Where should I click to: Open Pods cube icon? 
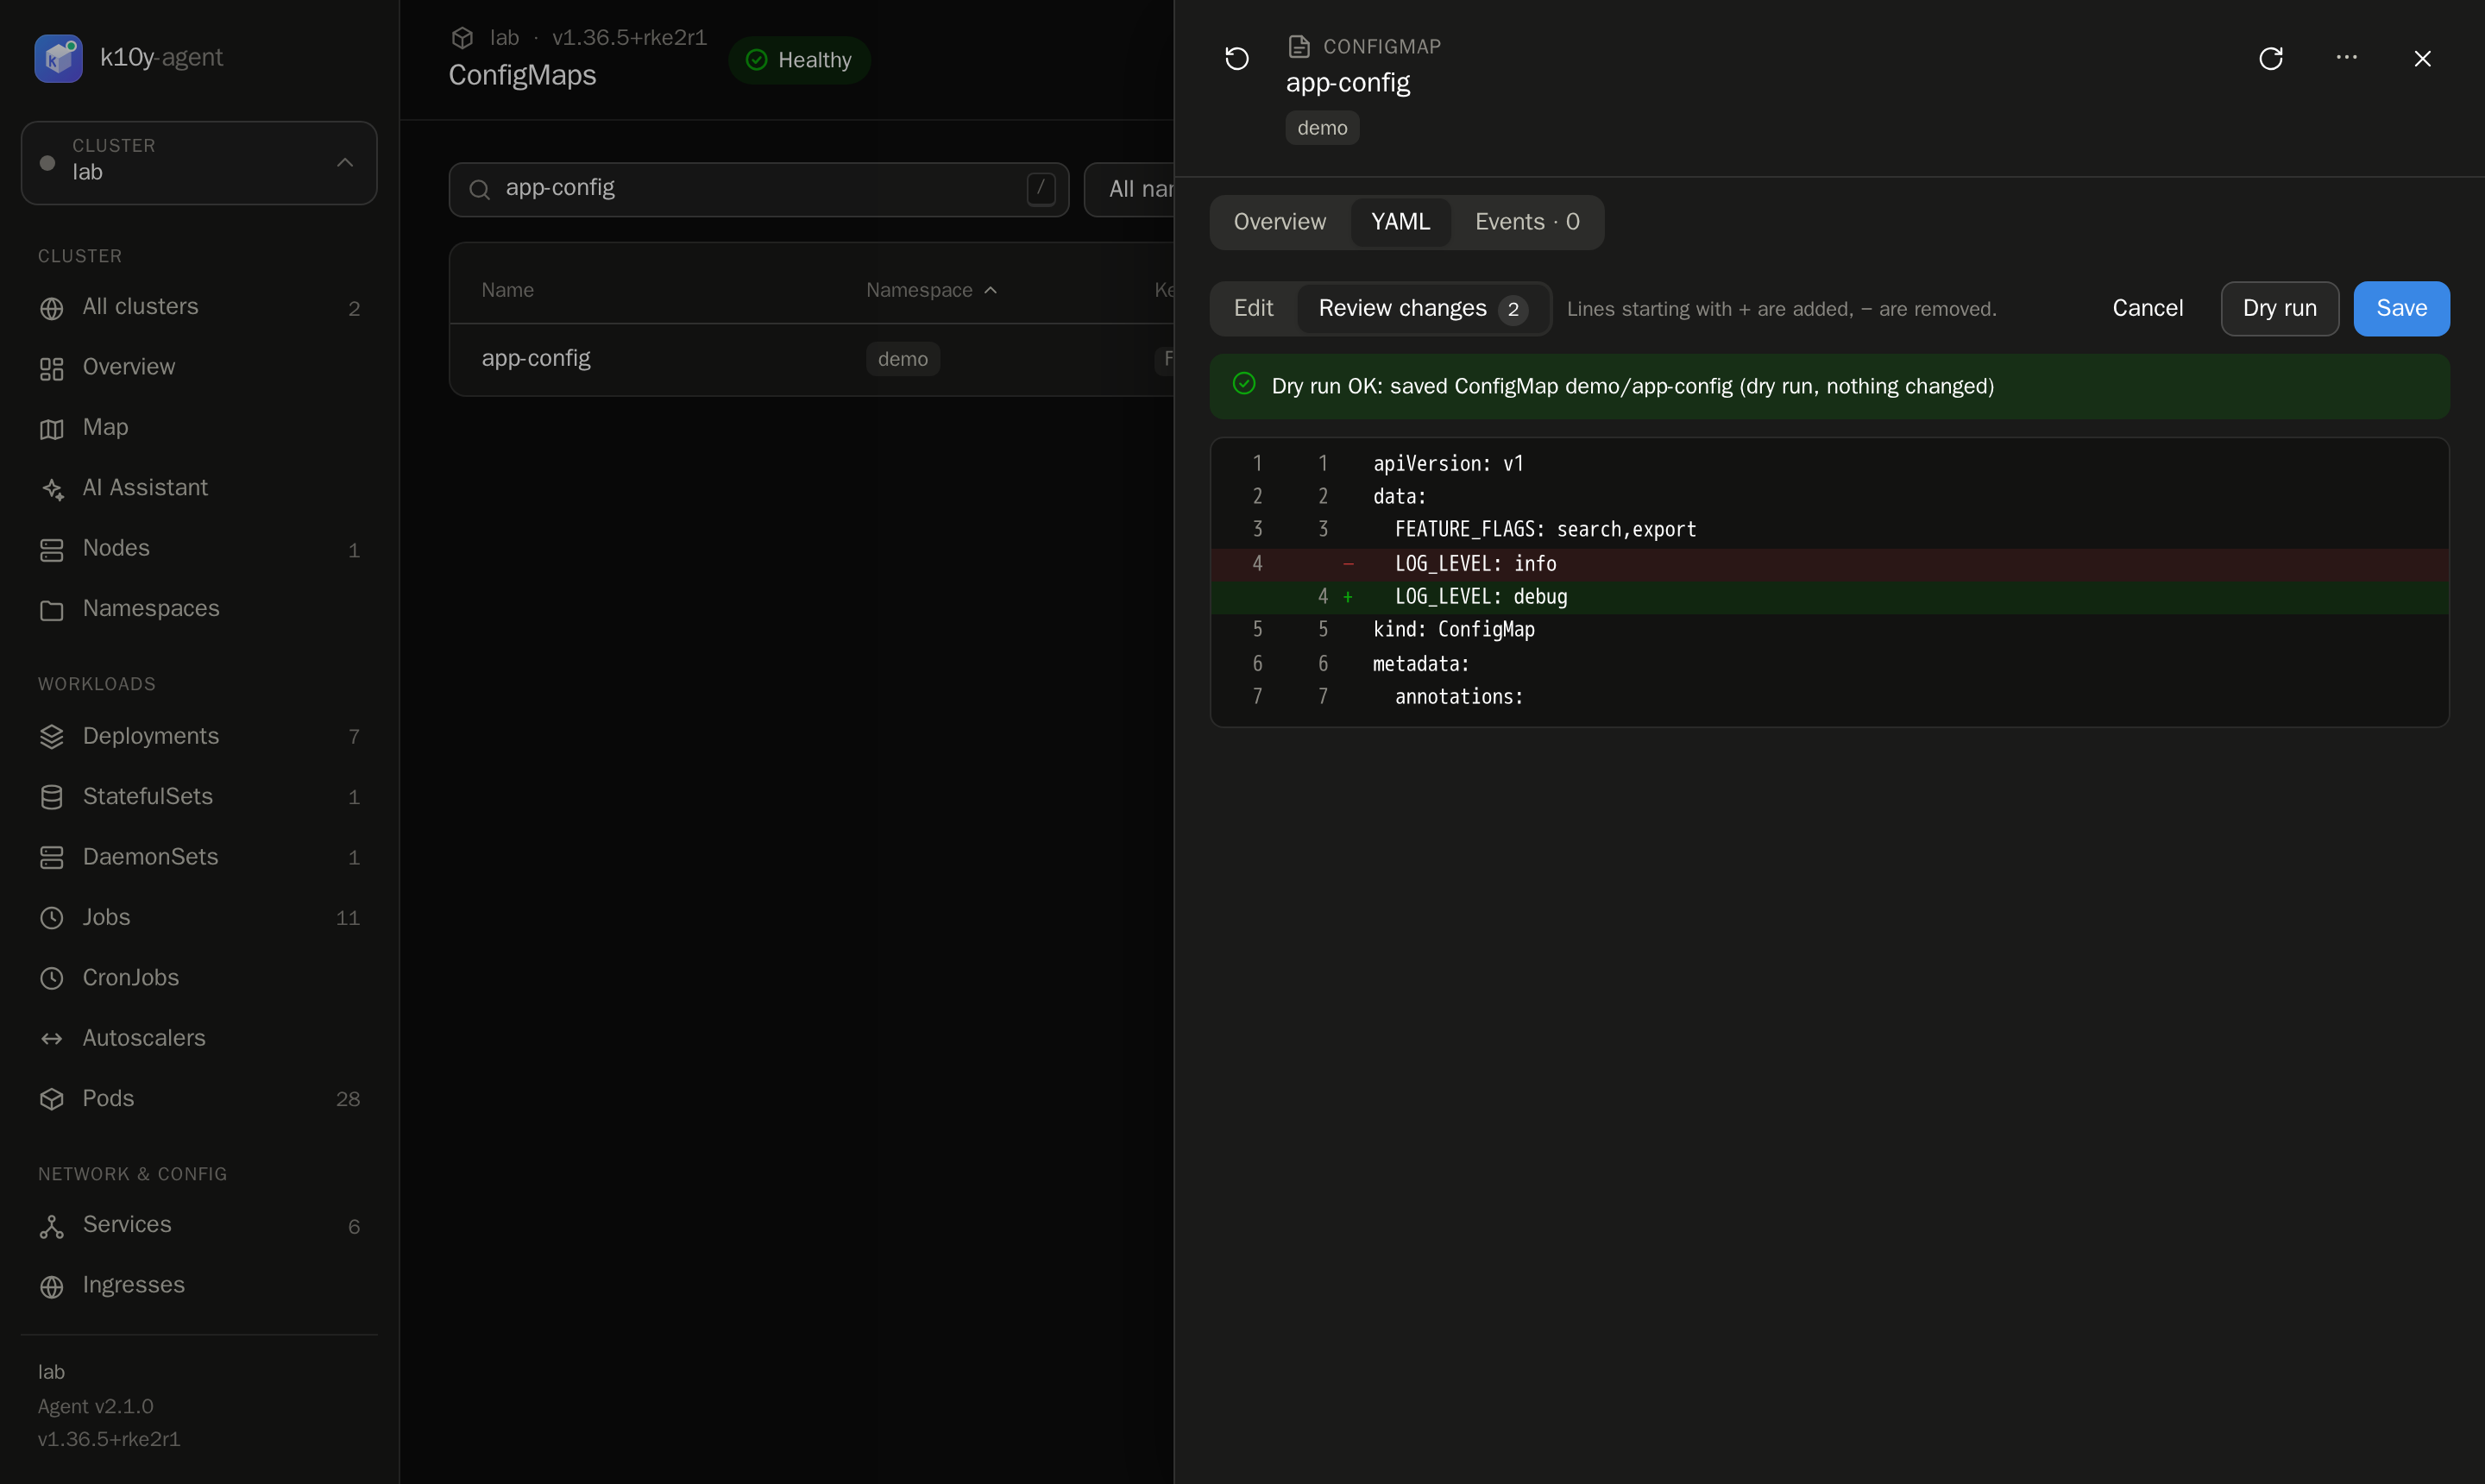pos(52,1098)
